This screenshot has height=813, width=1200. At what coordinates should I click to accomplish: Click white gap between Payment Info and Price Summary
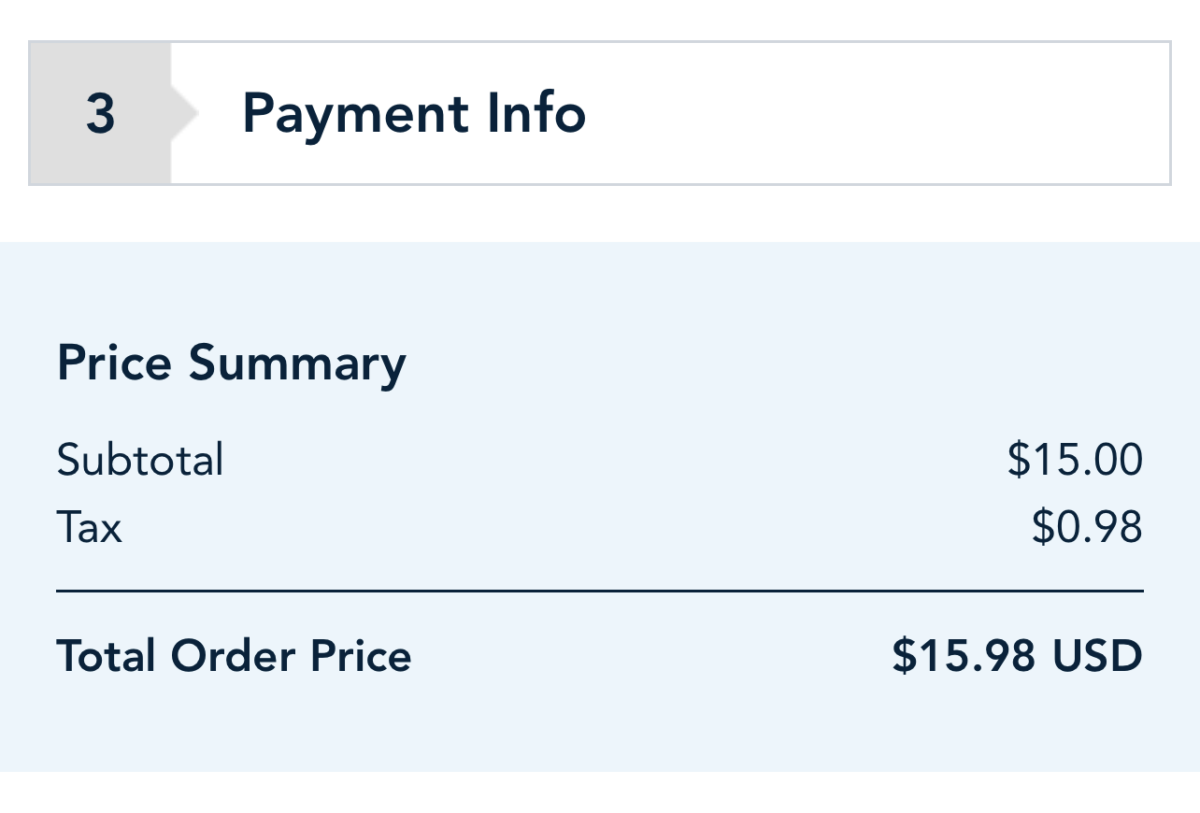pyautogui.click(x=600, y=213)
